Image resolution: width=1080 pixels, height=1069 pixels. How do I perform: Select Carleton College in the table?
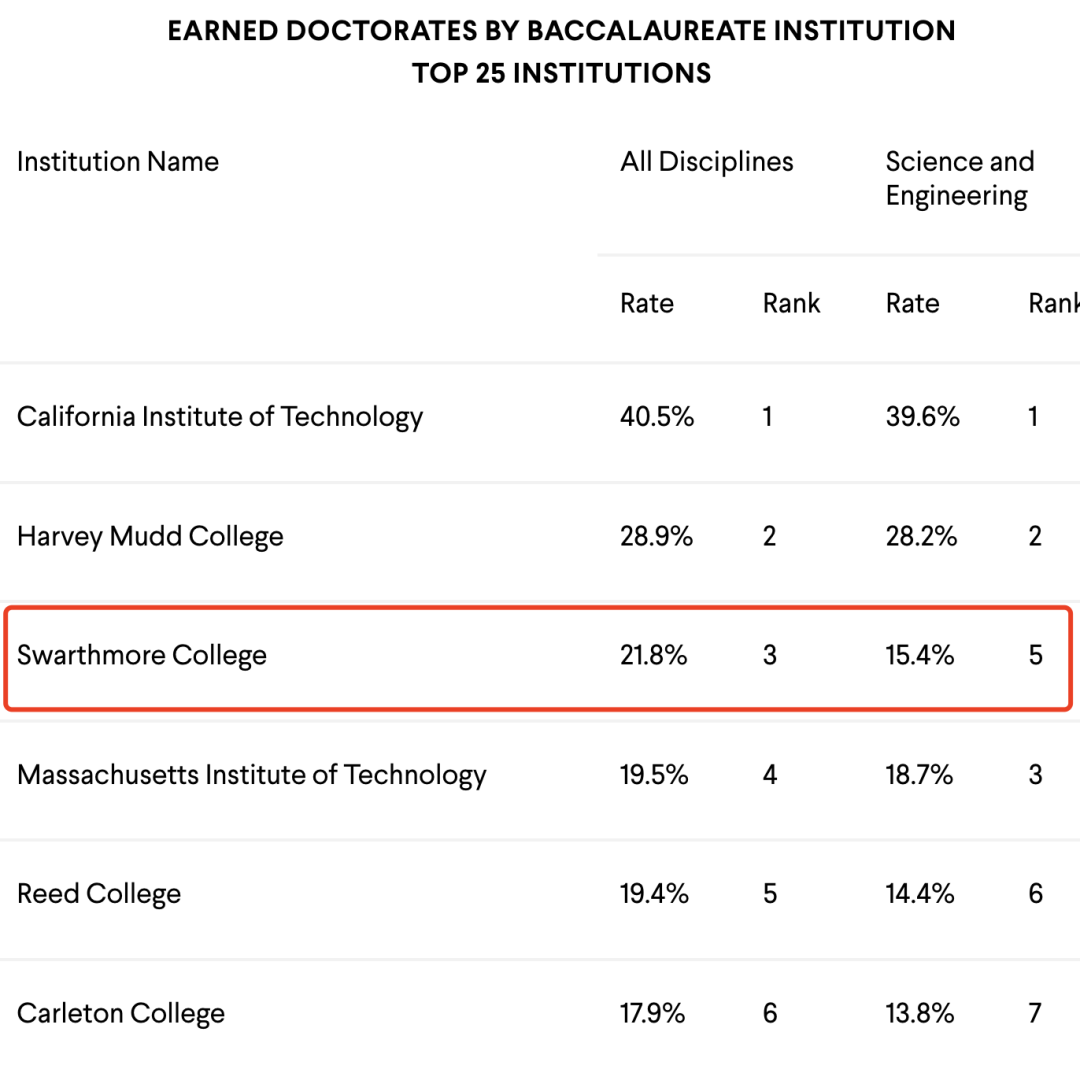pyautogui.click(x=121, y=1013)
